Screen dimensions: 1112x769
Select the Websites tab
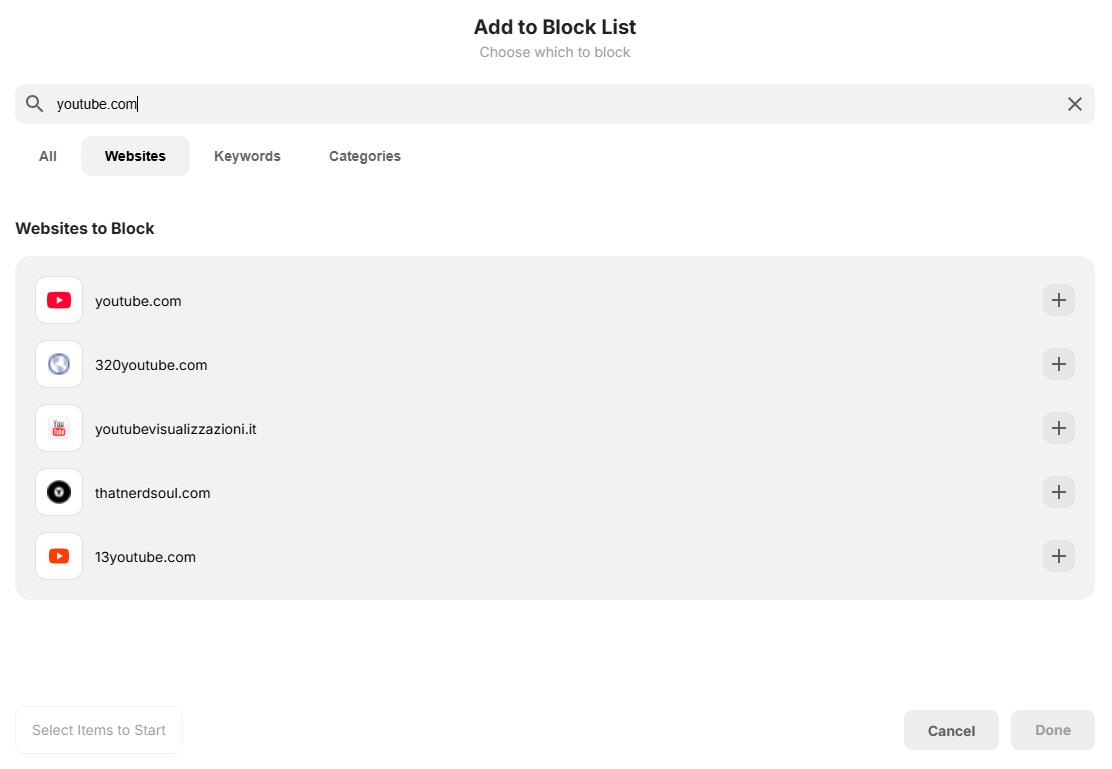click(x=135, y=156)
